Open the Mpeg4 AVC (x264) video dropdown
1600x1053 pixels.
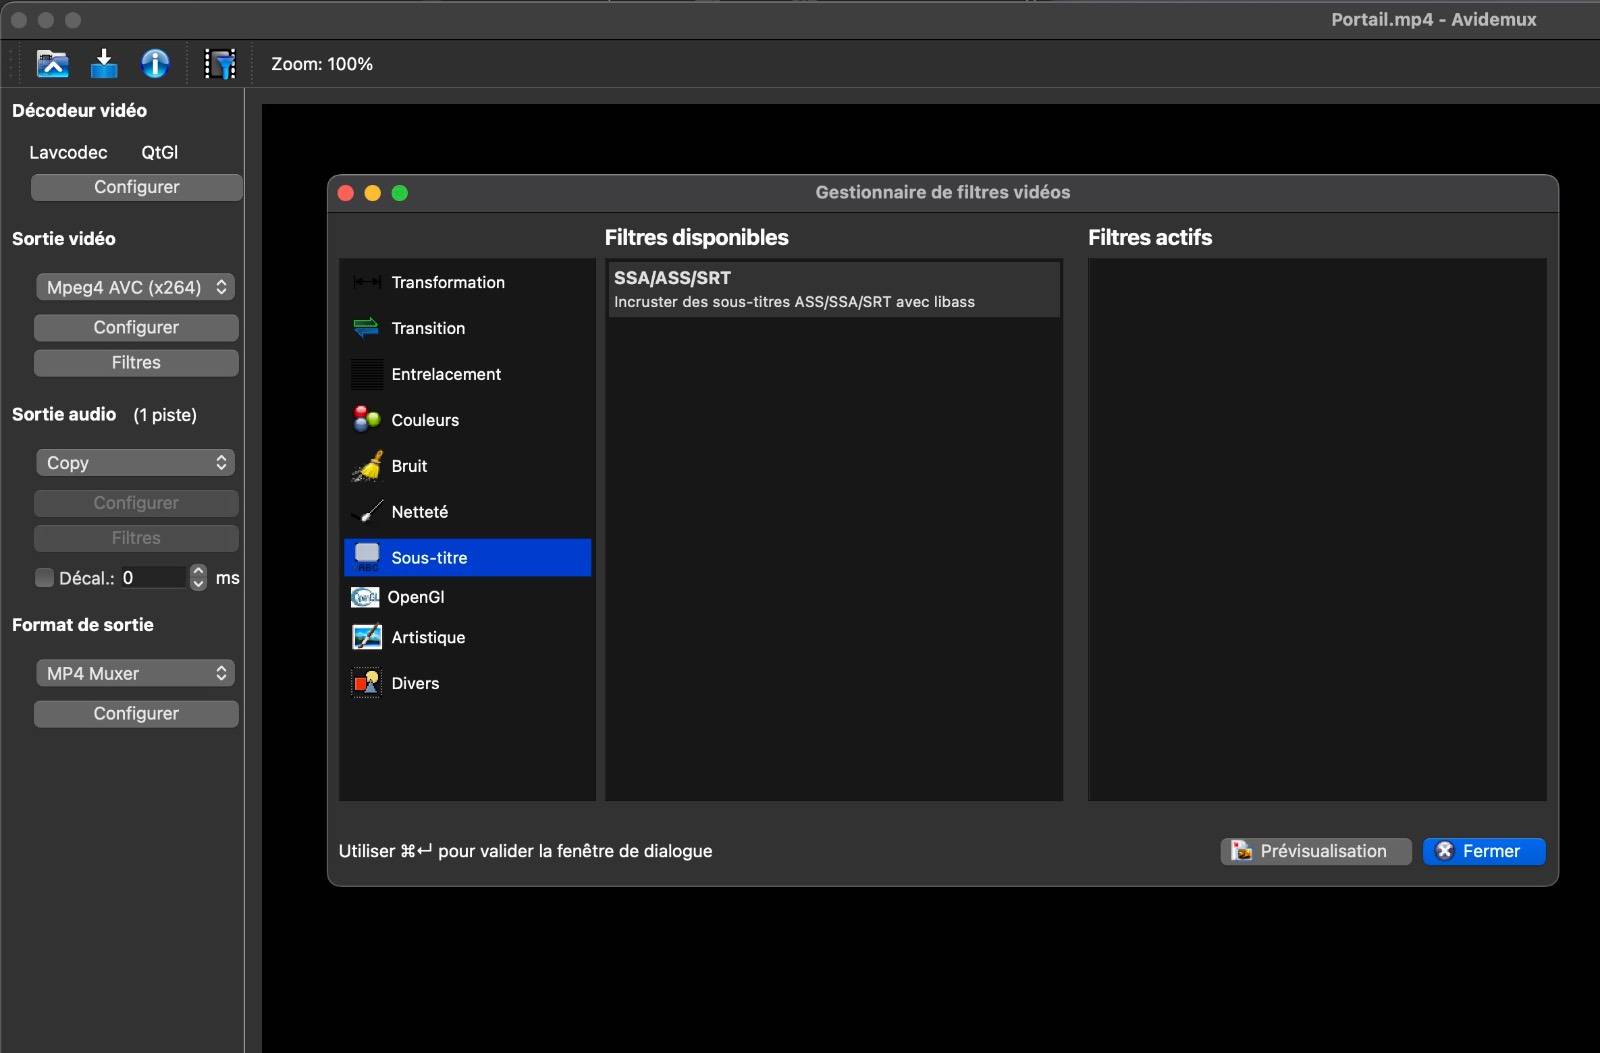pyautogui.click(x=136, y=287)
